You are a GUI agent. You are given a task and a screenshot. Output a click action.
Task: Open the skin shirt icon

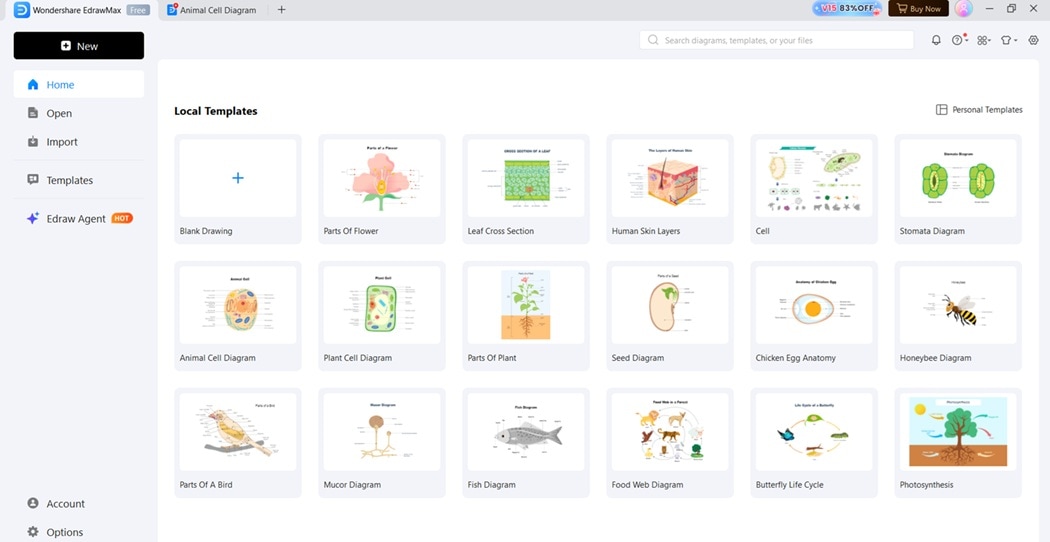tap(1005, 40)
